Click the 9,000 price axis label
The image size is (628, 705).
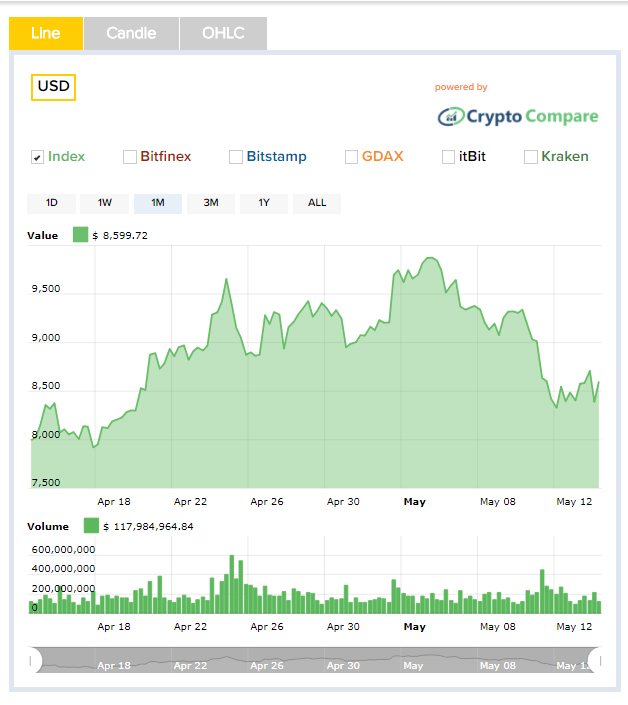pos(46,338)
